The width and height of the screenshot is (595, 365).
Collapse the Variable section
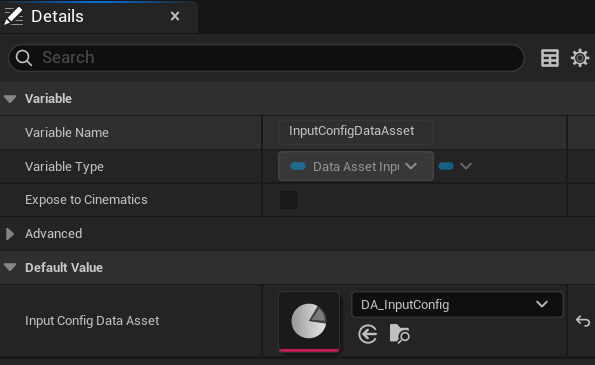tap(10, 99)
